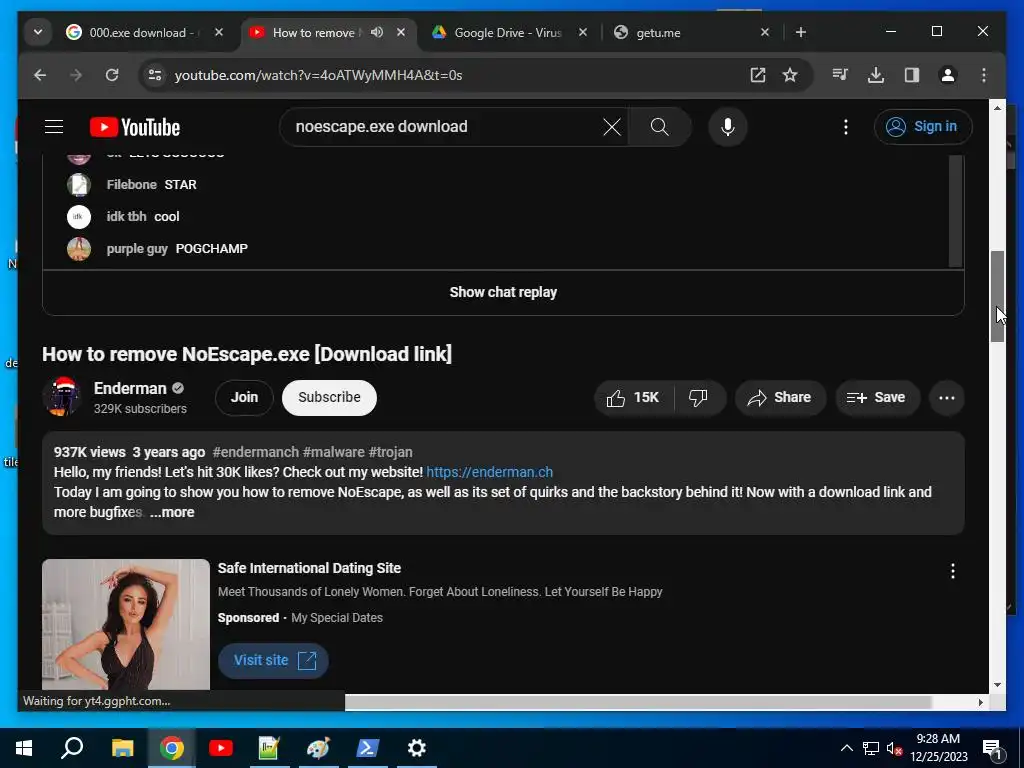Image resolution: width=1024 pixels, height=768 pixels.
Task: Click Visit site on the ad
Action: click(x=273, y=660)
